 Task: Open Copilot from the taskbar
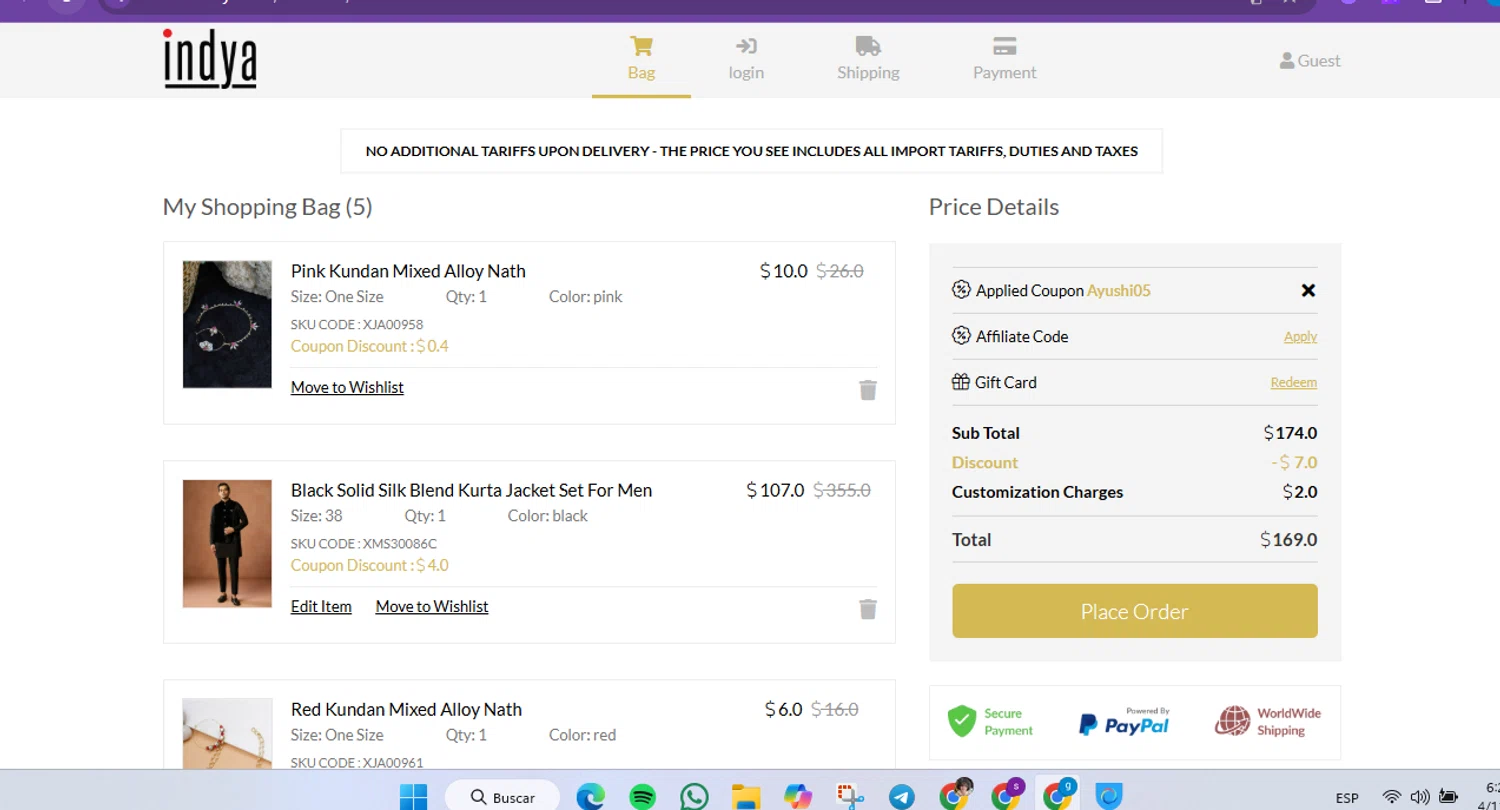point(798,797)
